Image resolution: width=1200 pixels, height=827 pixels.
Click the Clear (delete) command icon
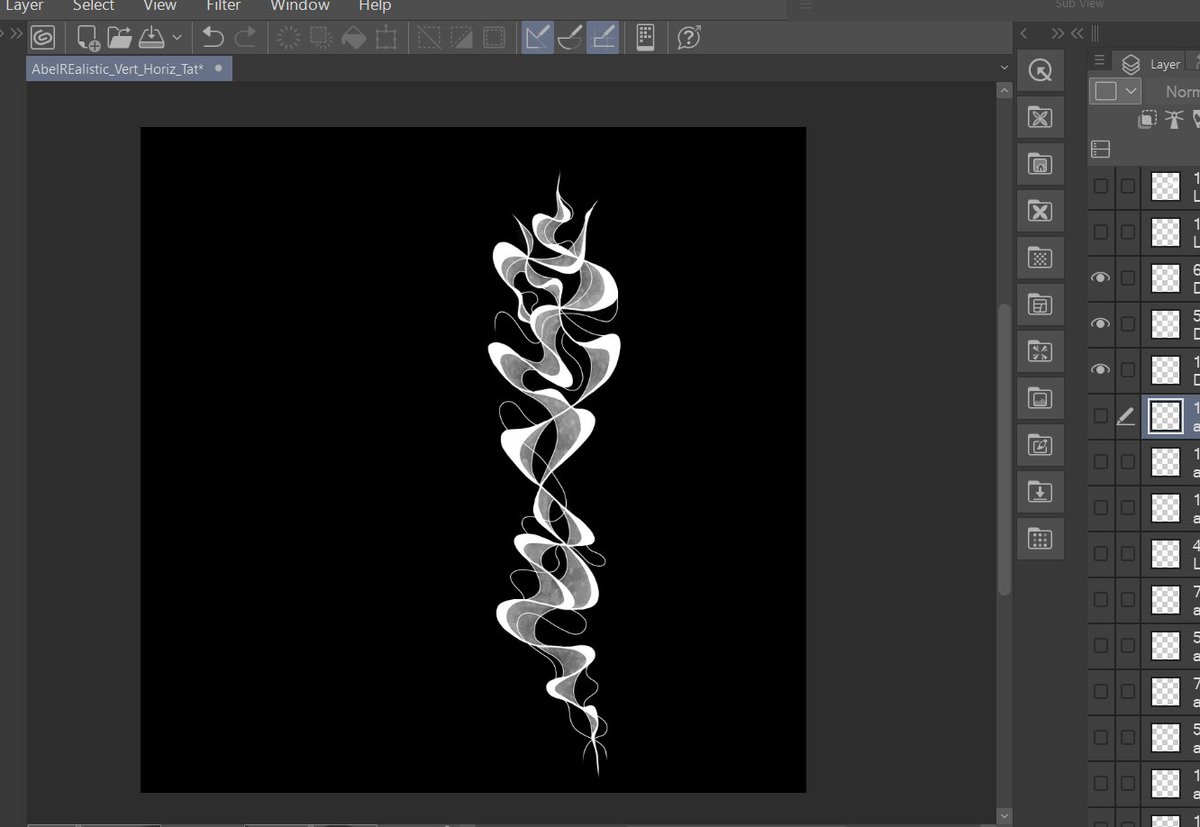[289, 38]
